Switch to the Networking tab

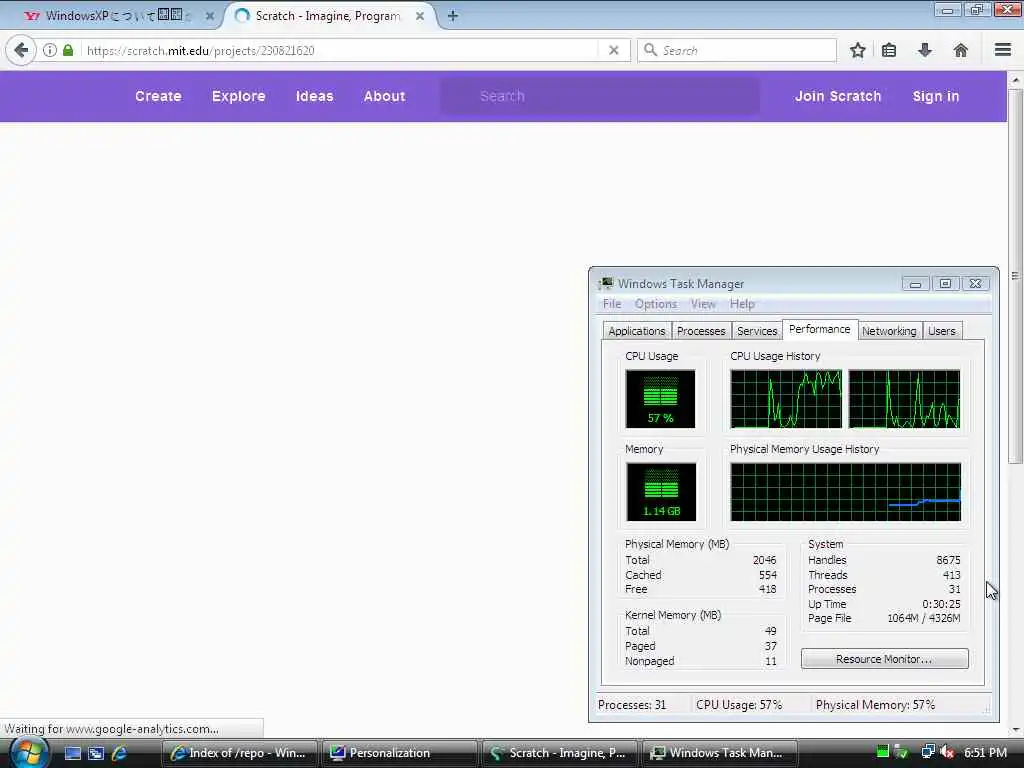pos(889,331)
